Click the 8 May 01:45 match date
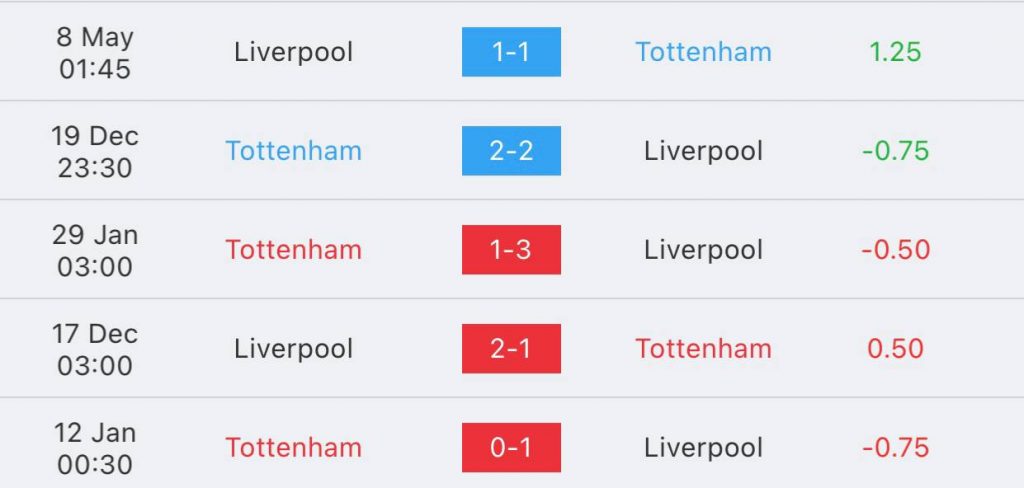The image size is (1024, 488). (95, 52)
